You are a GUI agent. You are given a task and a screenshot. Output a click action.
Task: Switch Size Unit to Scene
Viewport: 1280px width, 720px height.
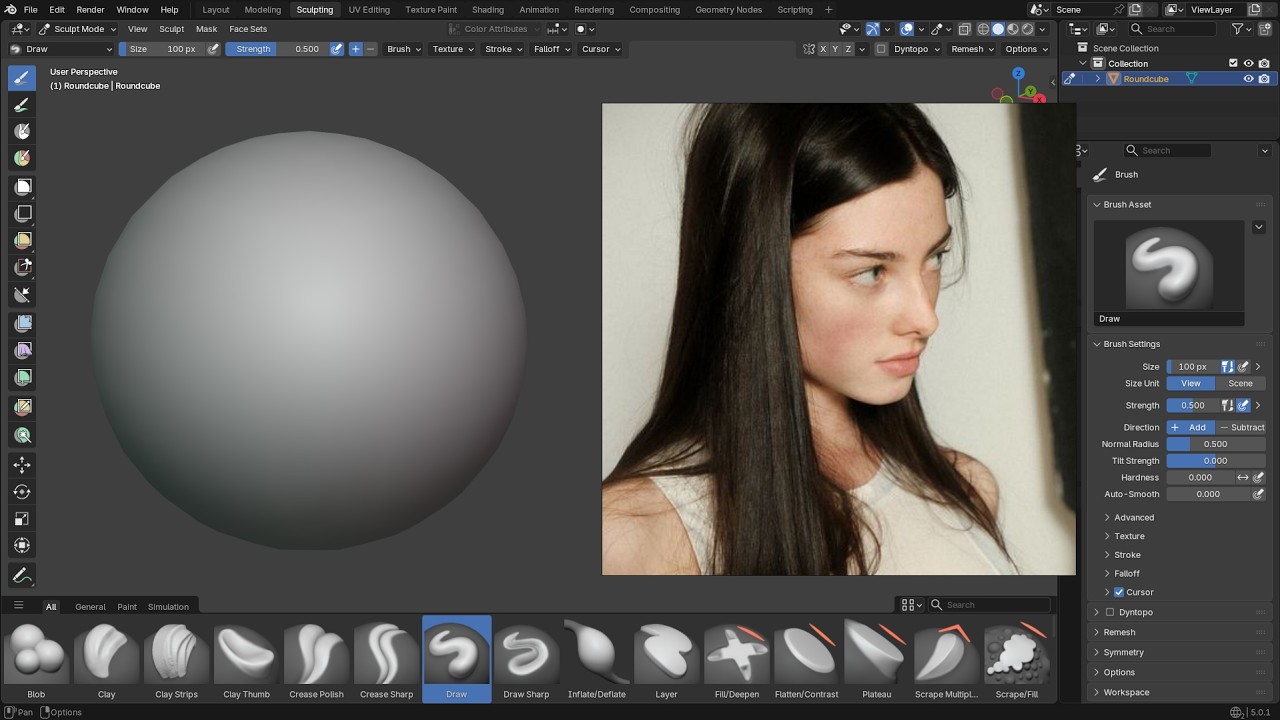click(x=1240, y=383)
